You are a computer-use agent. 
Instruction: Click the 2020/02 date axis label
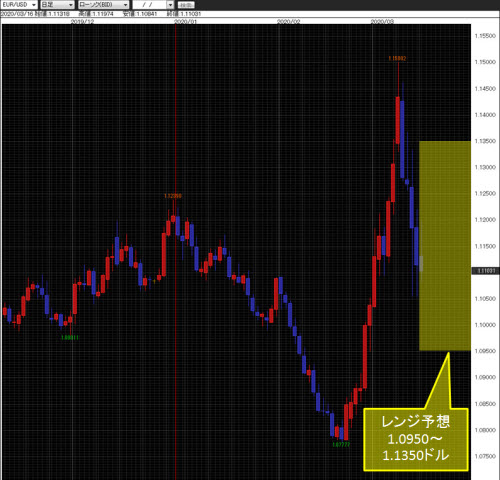pos(289,21)
